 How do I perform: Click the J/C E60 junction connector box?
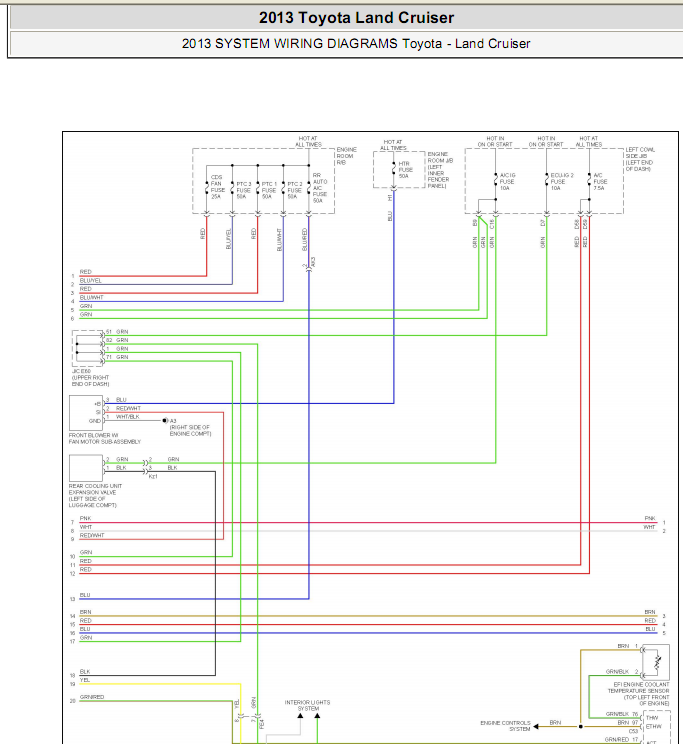coord(87,348)
